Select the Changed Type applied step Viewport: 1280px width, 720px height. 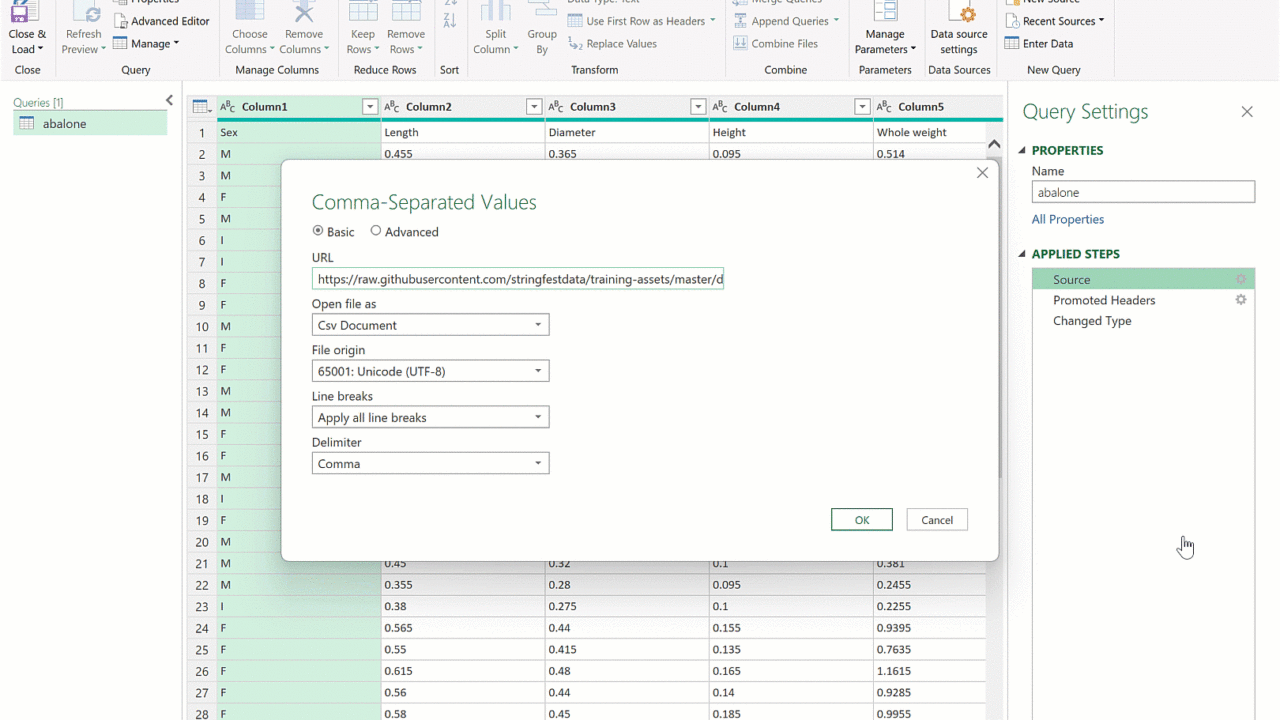(1092, 321)
